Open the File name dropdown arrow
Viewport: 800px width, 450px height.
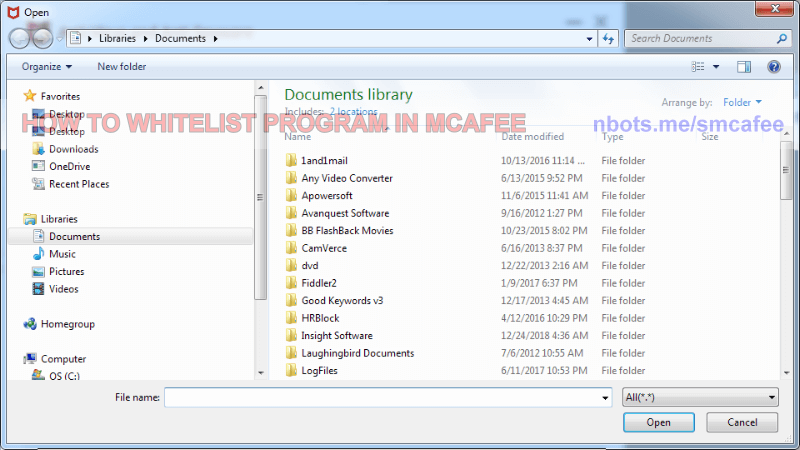tap(605, 397)
